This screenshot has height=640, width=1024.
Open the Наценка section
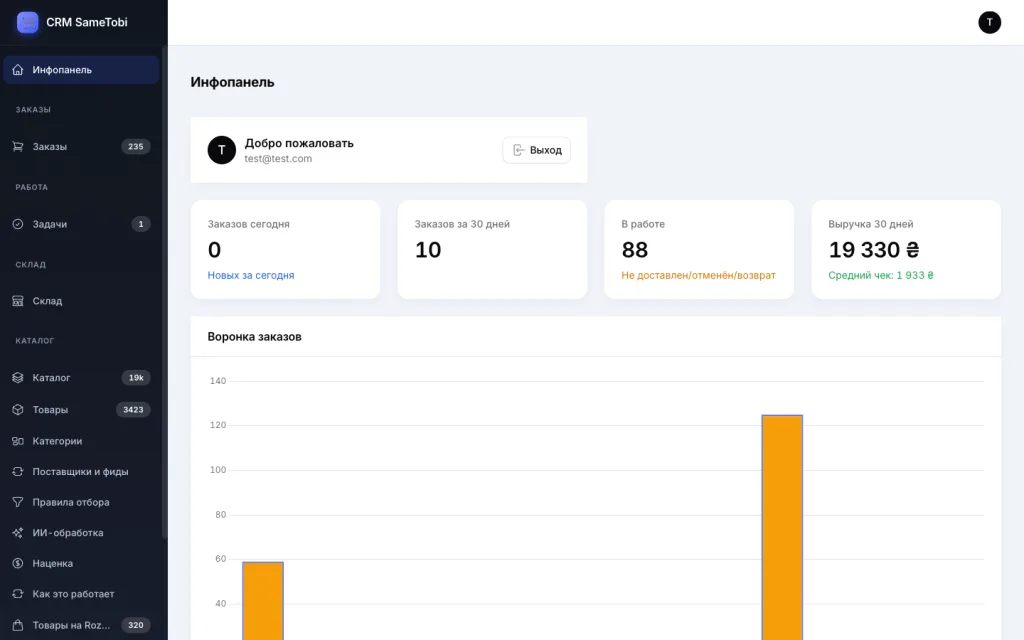(81, 563)
